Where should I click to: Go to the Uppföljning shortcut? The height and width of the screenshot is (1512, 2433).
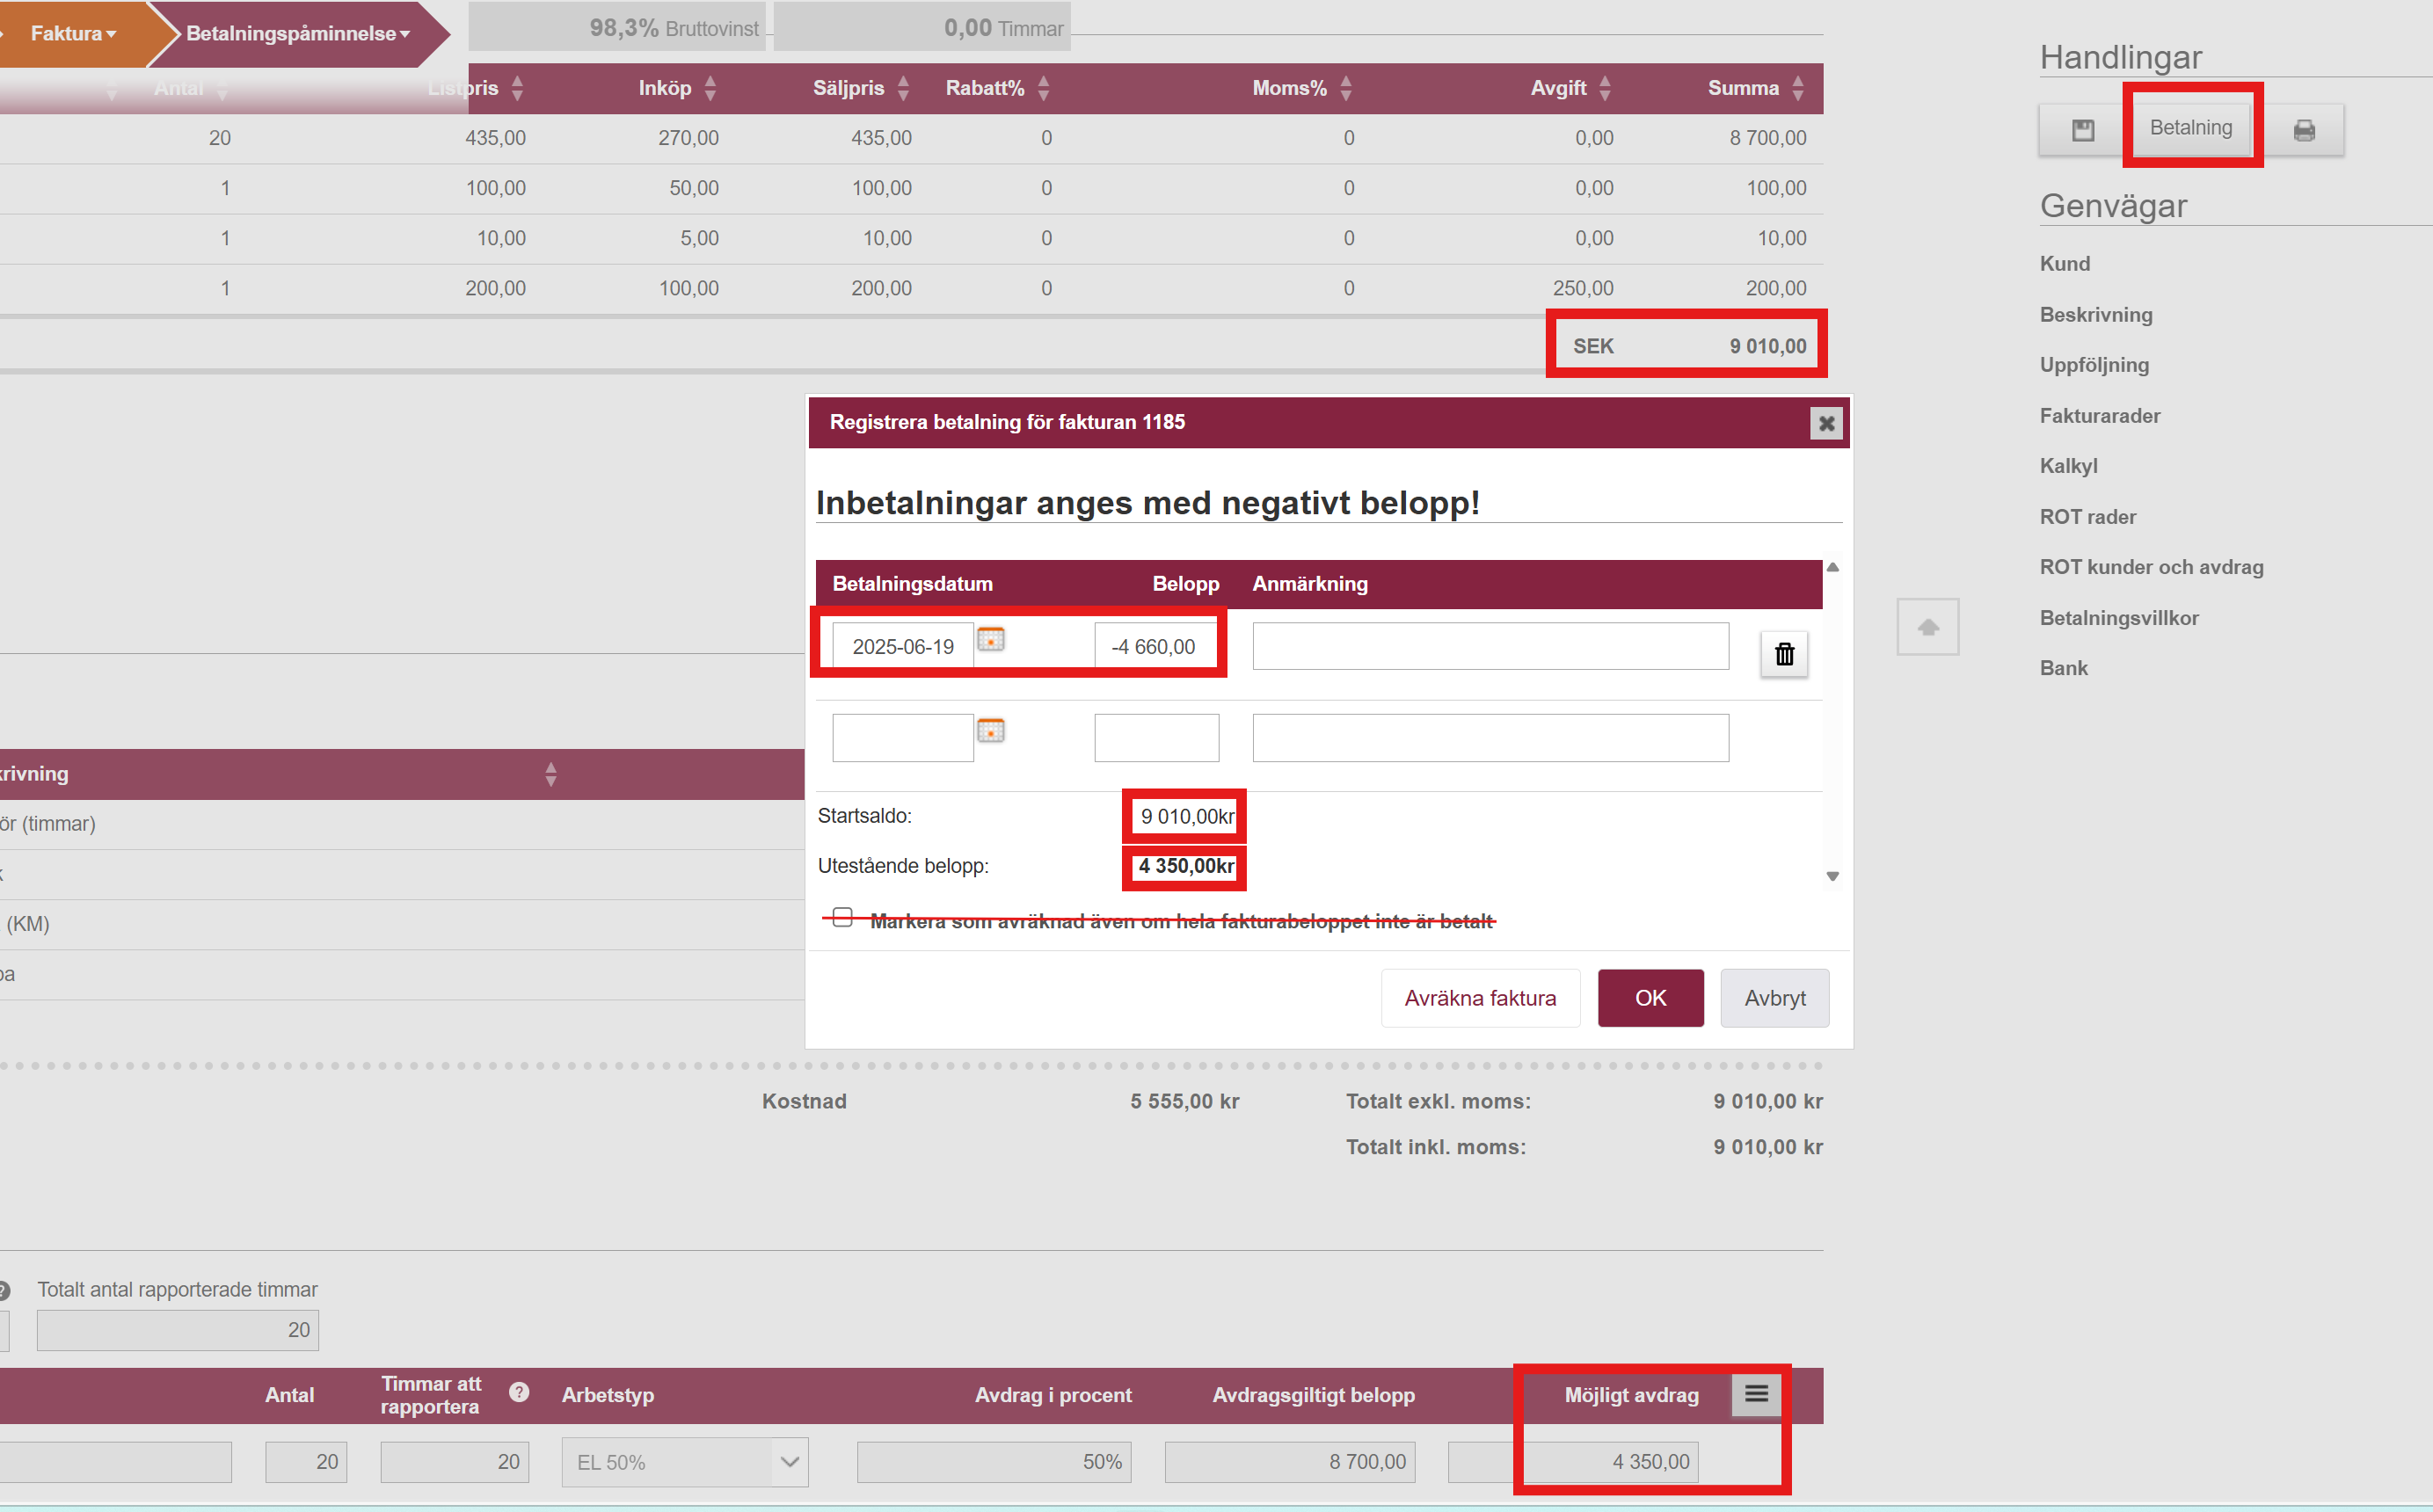click(x=2094, y=365)
